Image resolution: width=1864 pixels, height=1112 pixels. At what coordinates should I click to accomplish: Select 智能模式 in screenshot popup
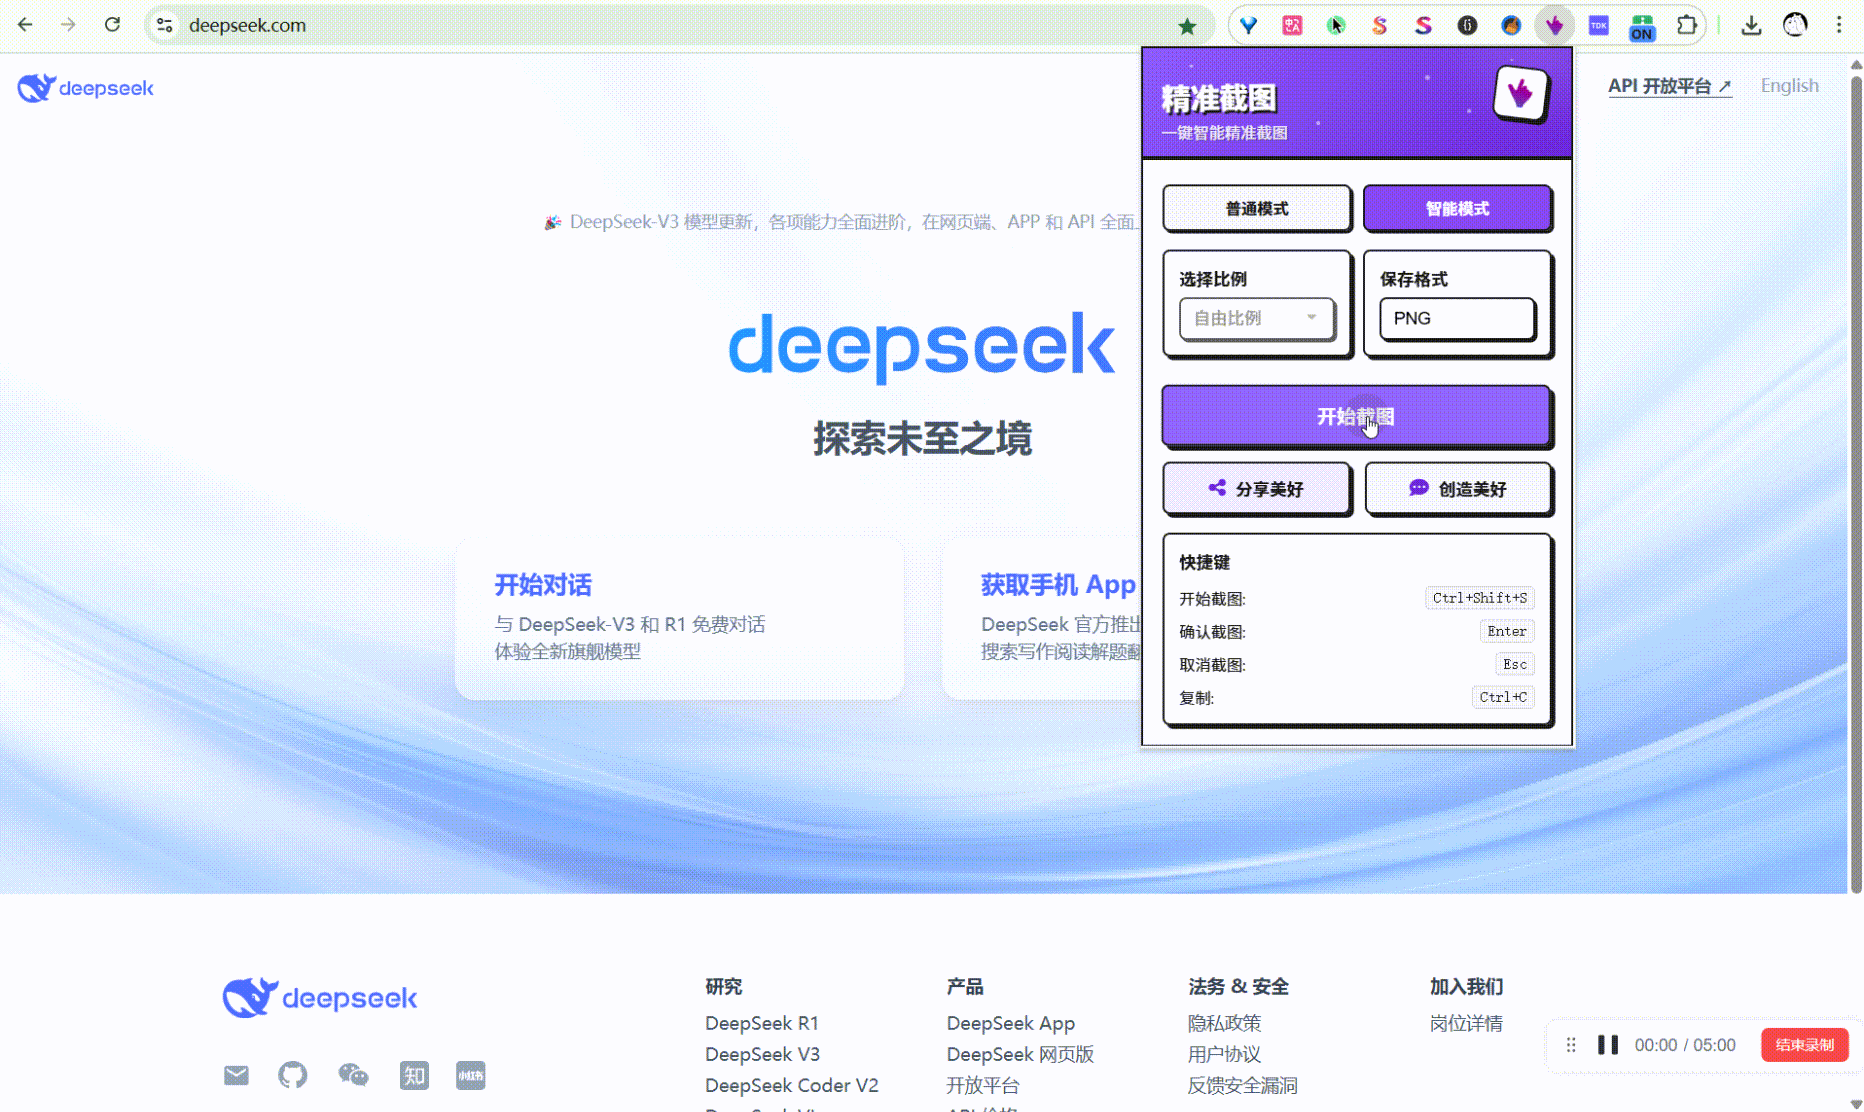(1457, 208)
